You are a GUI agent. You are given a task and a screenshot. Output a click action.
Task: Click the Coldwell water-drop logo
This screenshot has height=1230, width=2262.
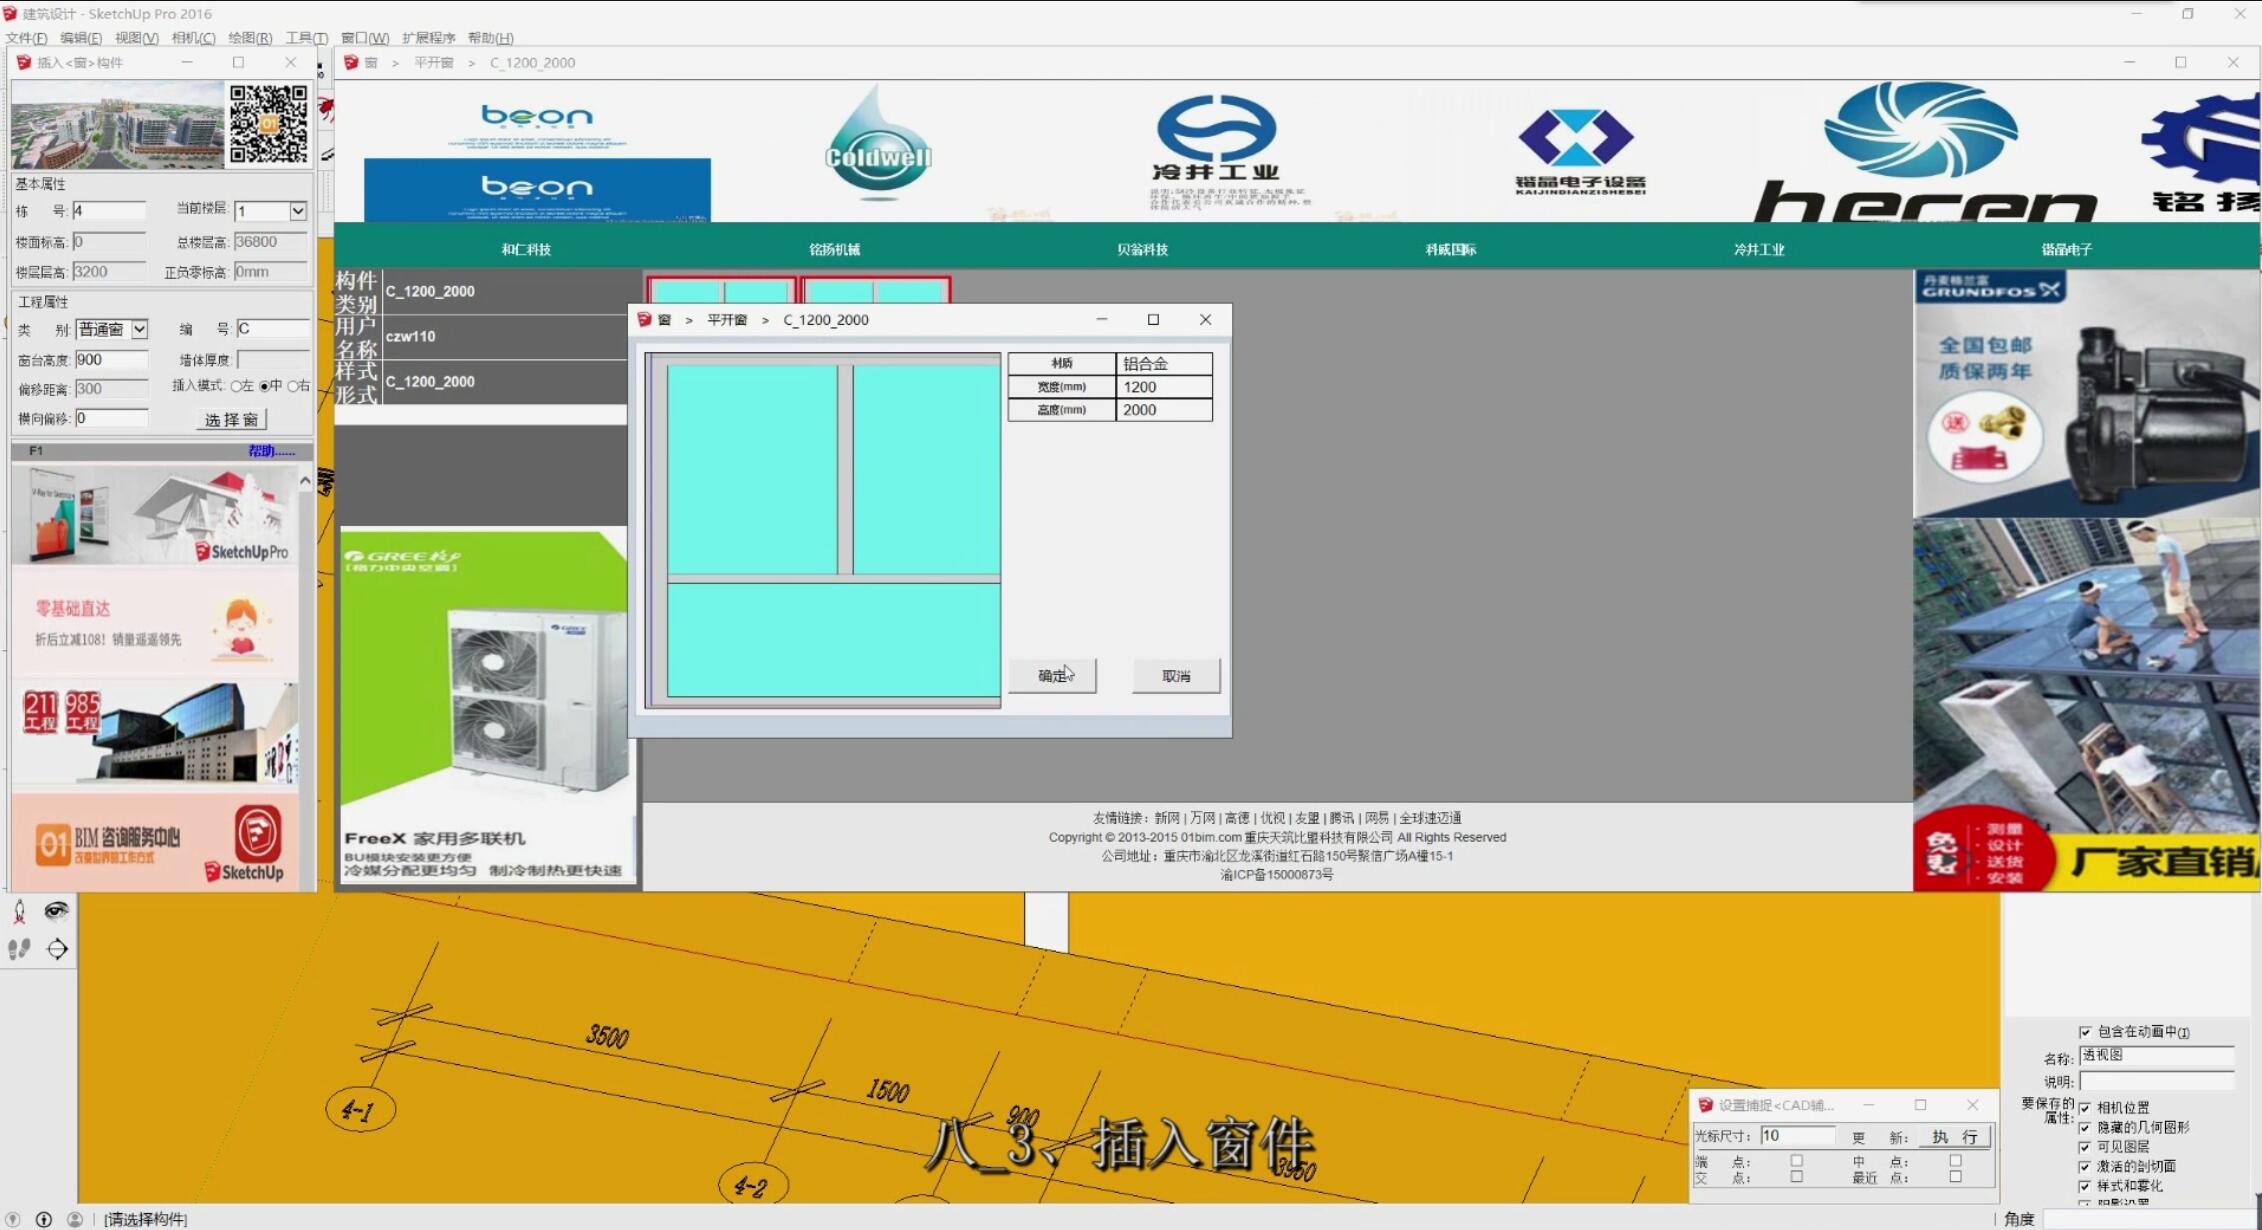coord(878,143)
